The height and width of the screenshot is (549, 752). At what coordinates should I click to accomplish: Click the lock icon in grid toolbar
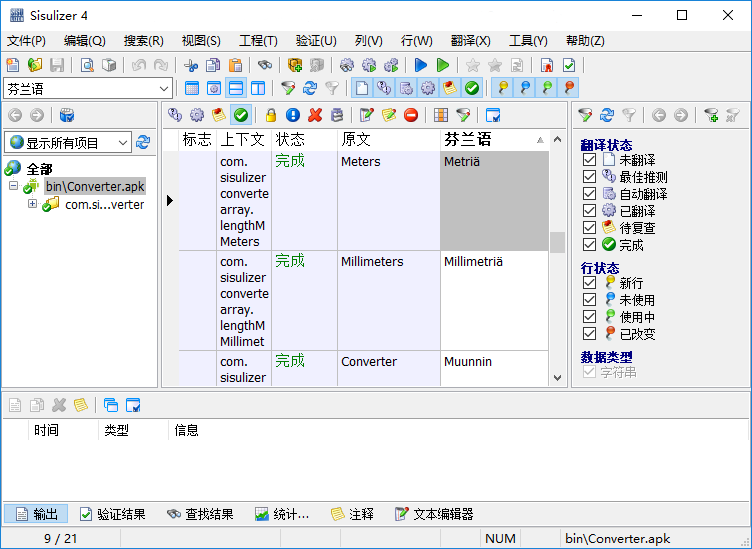tap(271, 115)
